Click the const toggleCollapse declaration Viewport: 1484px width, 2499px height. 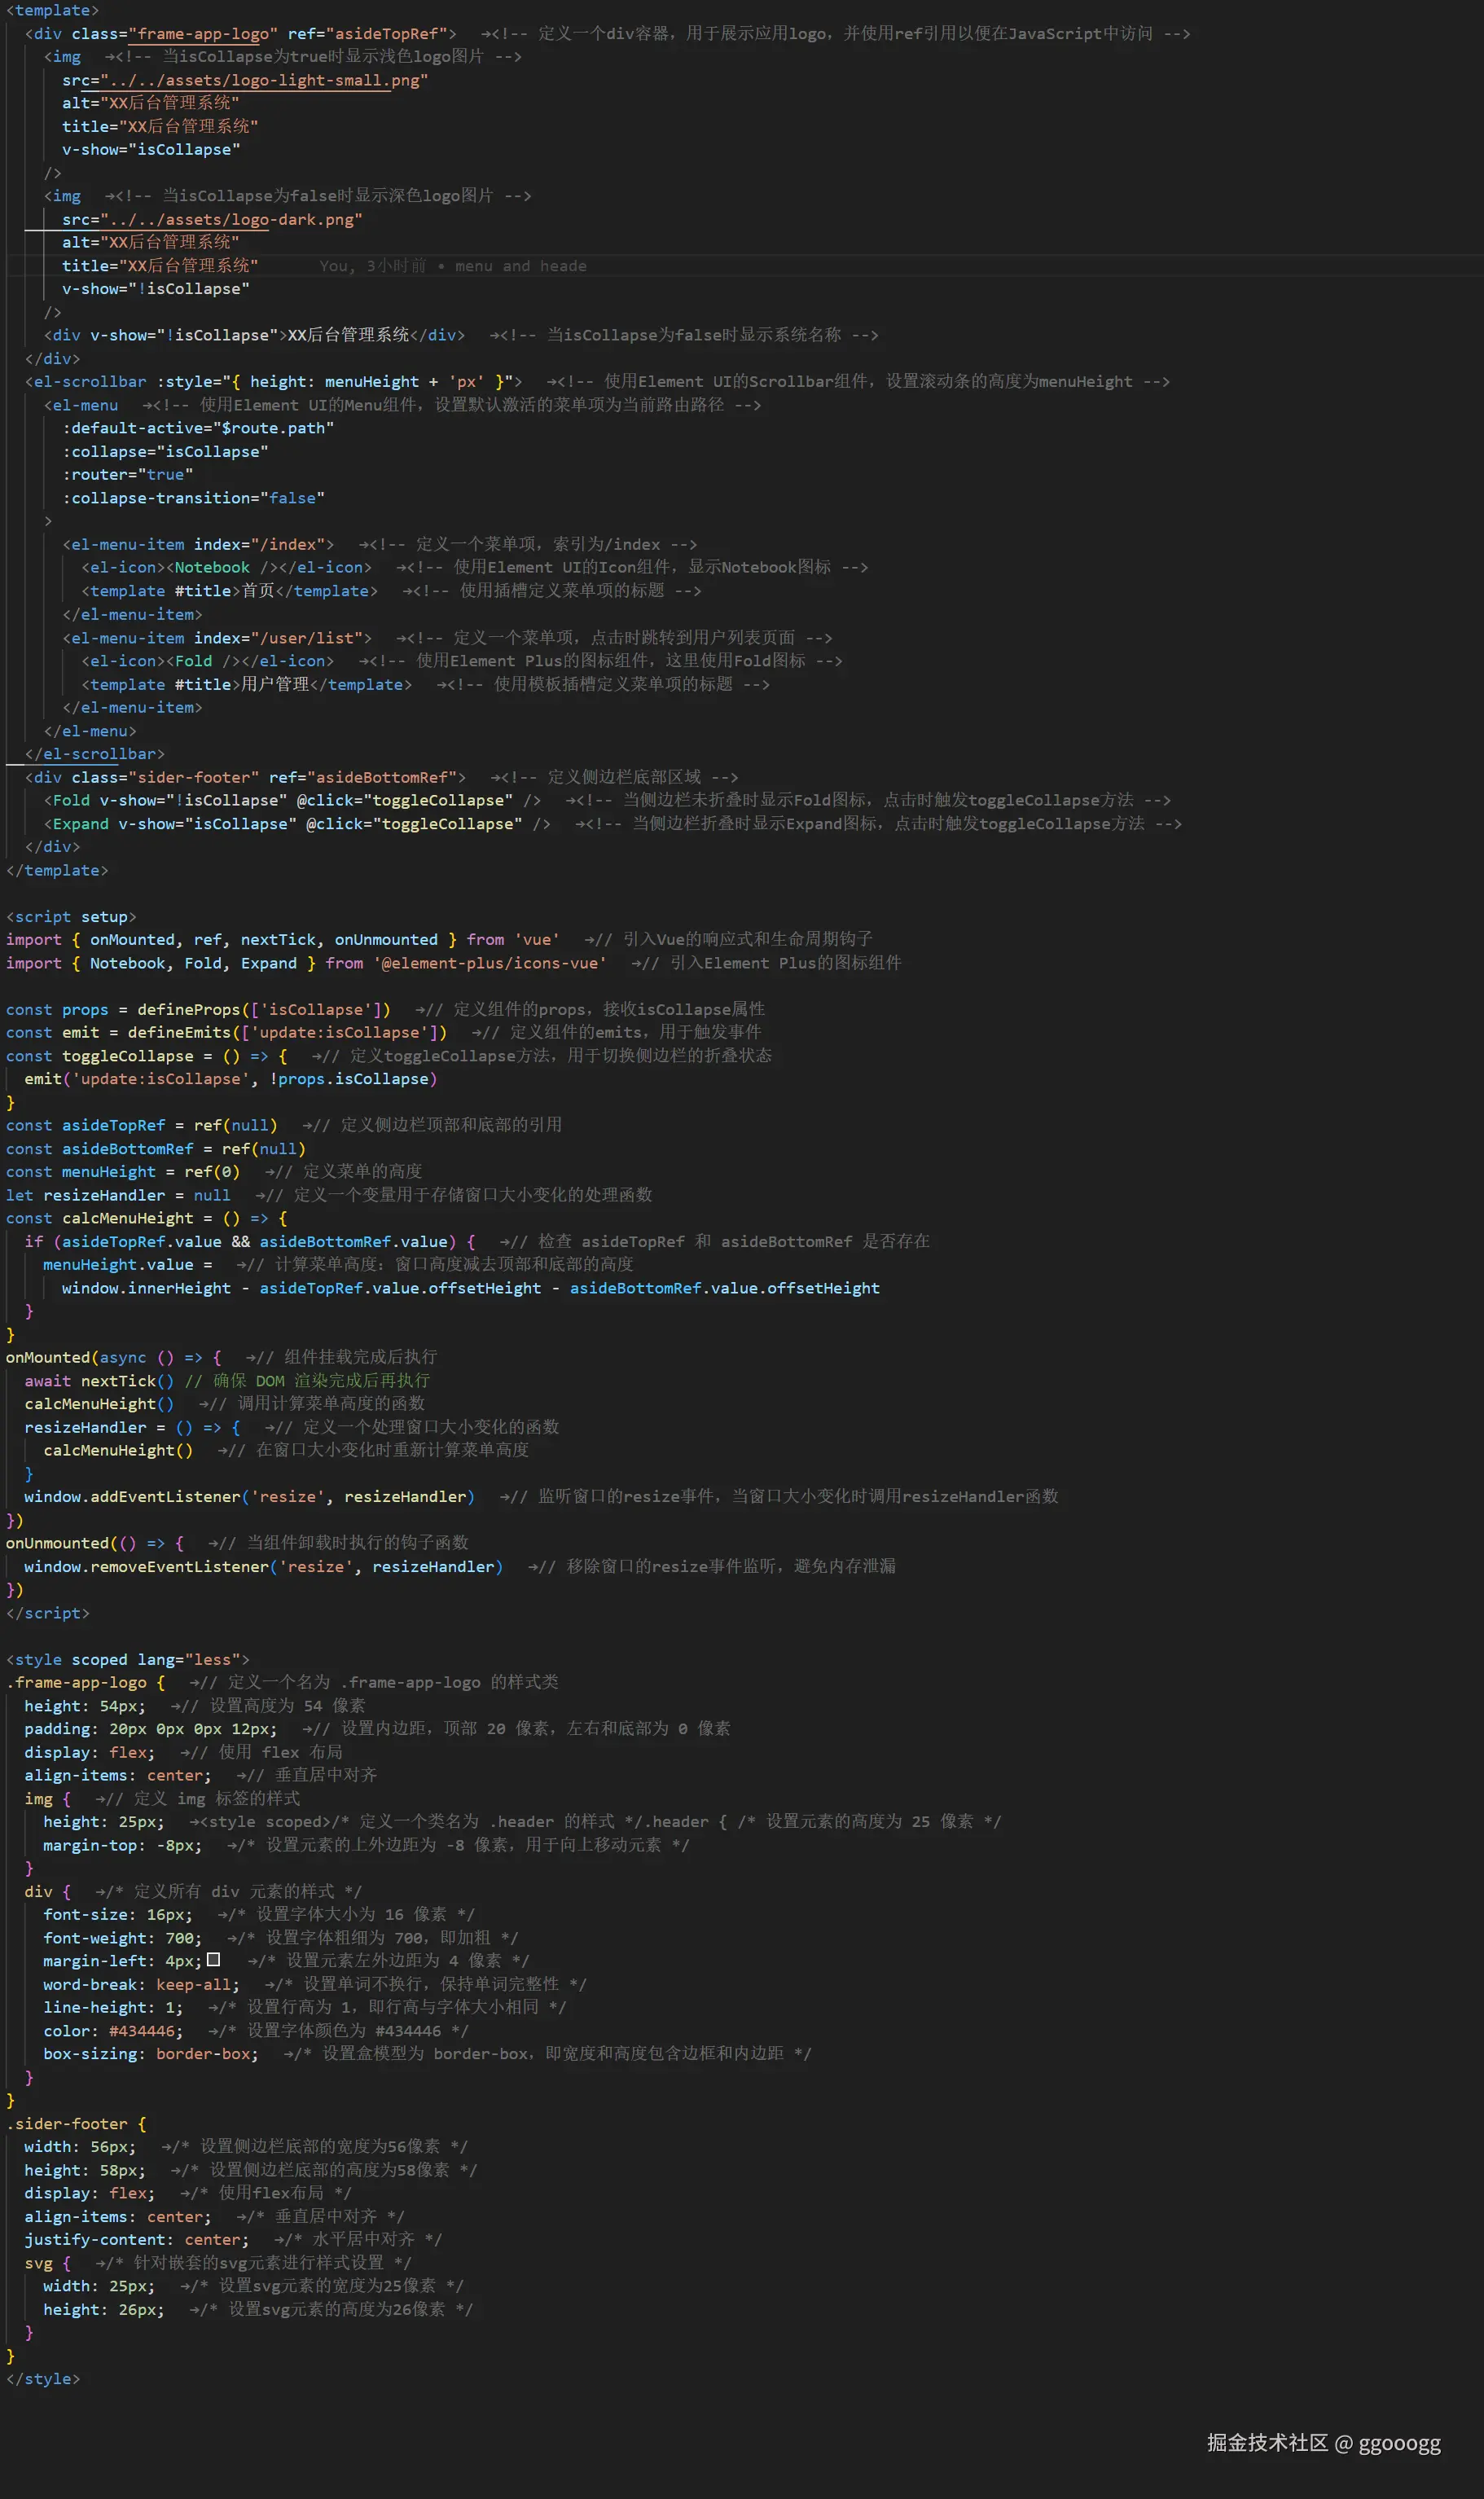[x=146, y=1056]
